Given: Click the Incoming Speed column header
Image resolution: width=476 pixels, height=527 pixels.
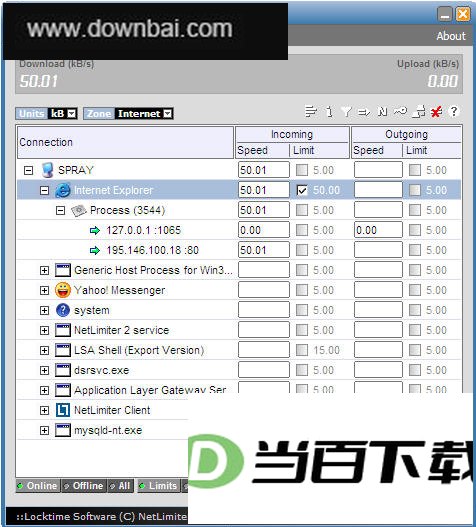Looking at the screenshot, I should pos(263,150).
